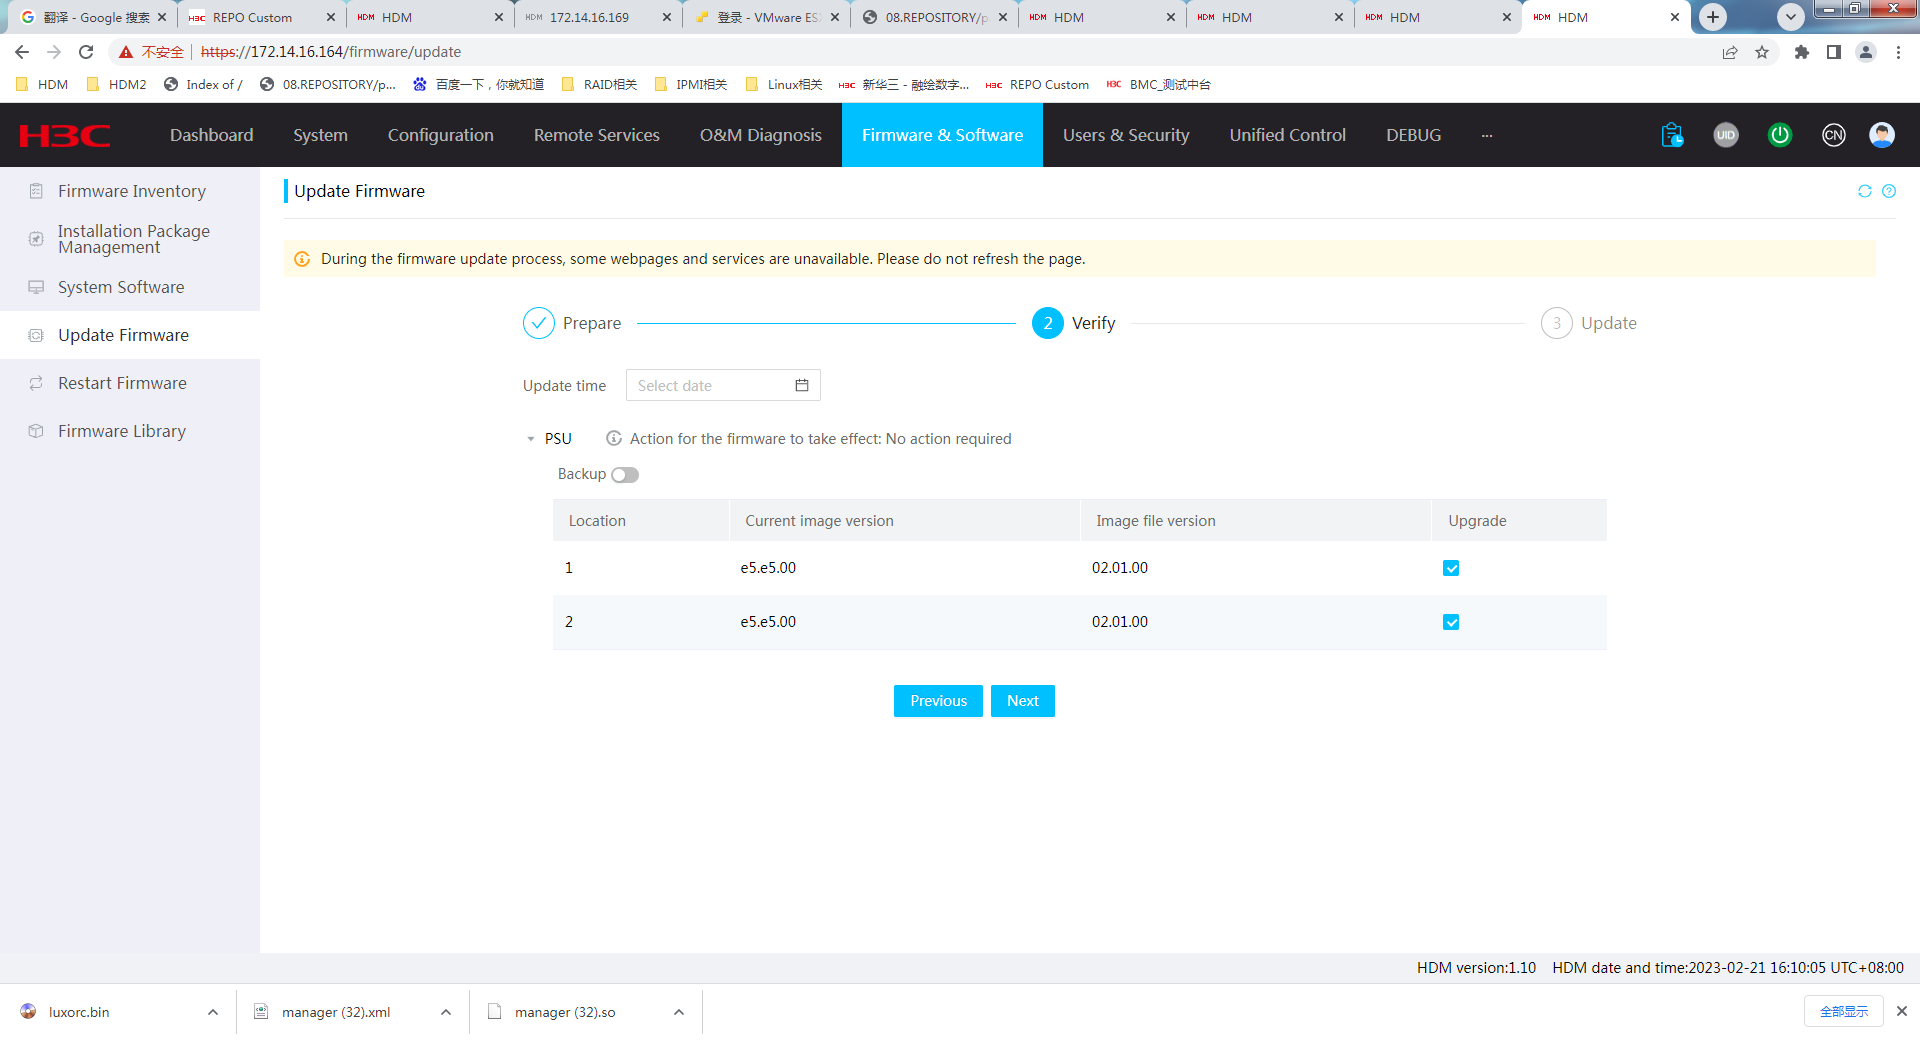Click the Previous button

pos(938,701)
